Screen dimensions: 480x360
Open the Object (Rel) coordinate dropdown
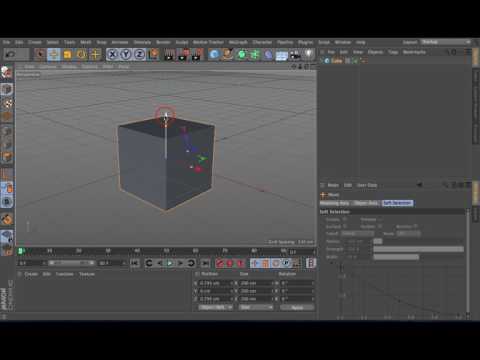(215, 307)
